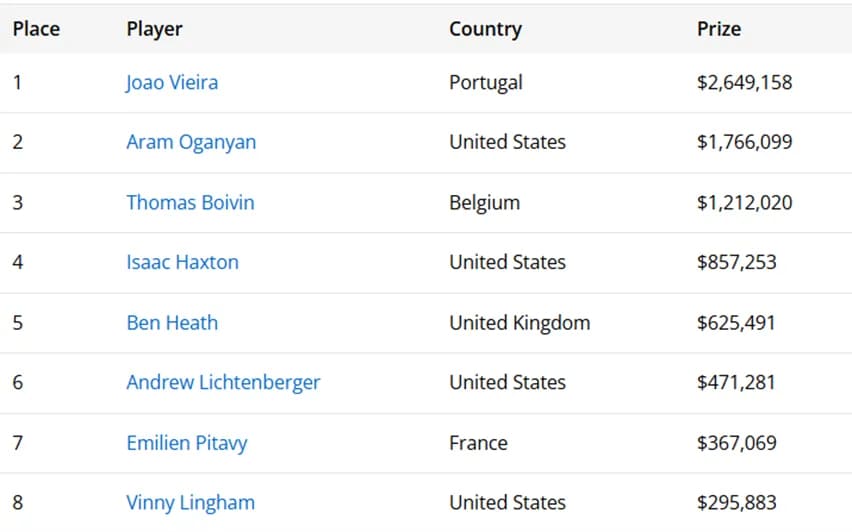Open the Emilien Pitavy link
The width and height of the screenshot is (852, 532).
(x=187, y=443)
